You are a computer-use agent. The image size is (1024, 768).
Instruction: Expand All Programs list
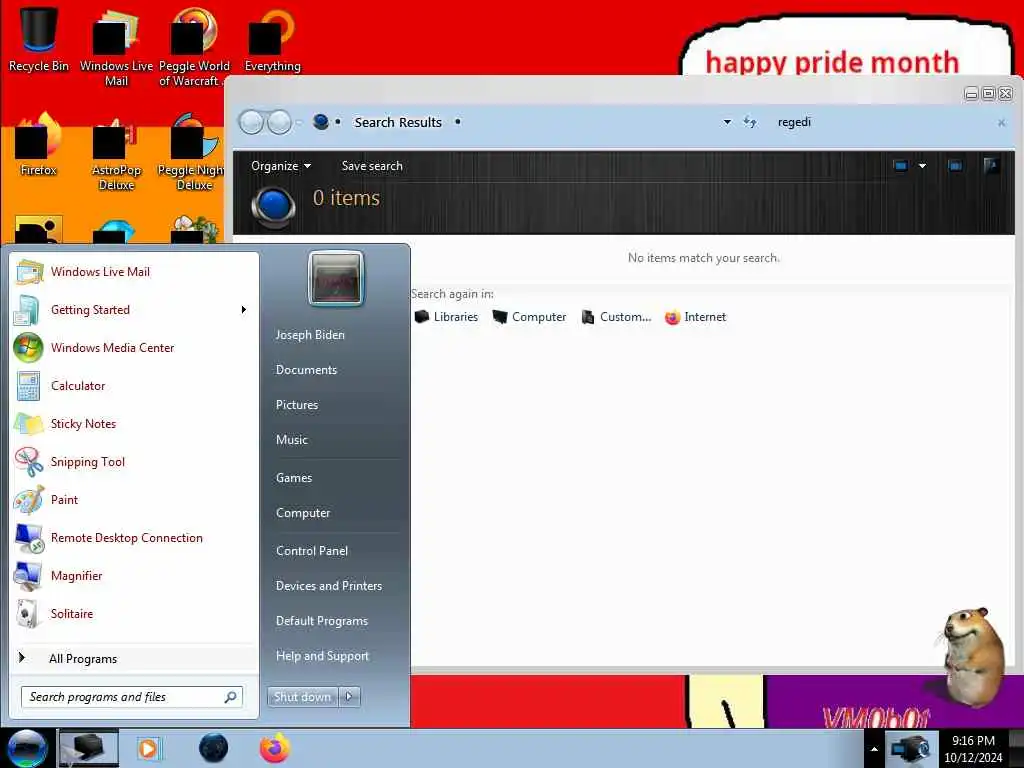click(x=134, y=658)
